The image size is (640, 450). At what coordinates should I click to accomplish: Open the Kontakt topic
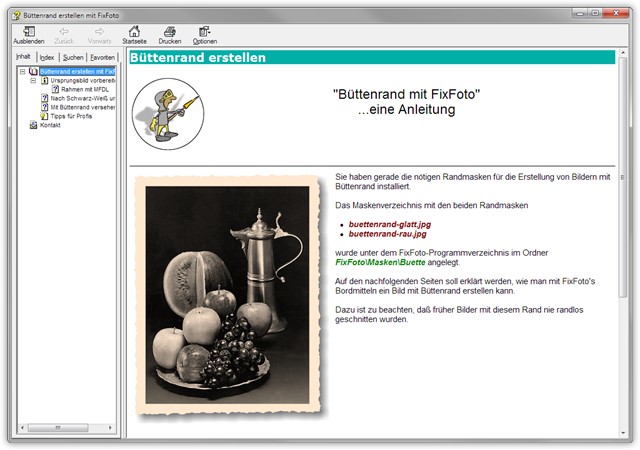tap(50, 125)
